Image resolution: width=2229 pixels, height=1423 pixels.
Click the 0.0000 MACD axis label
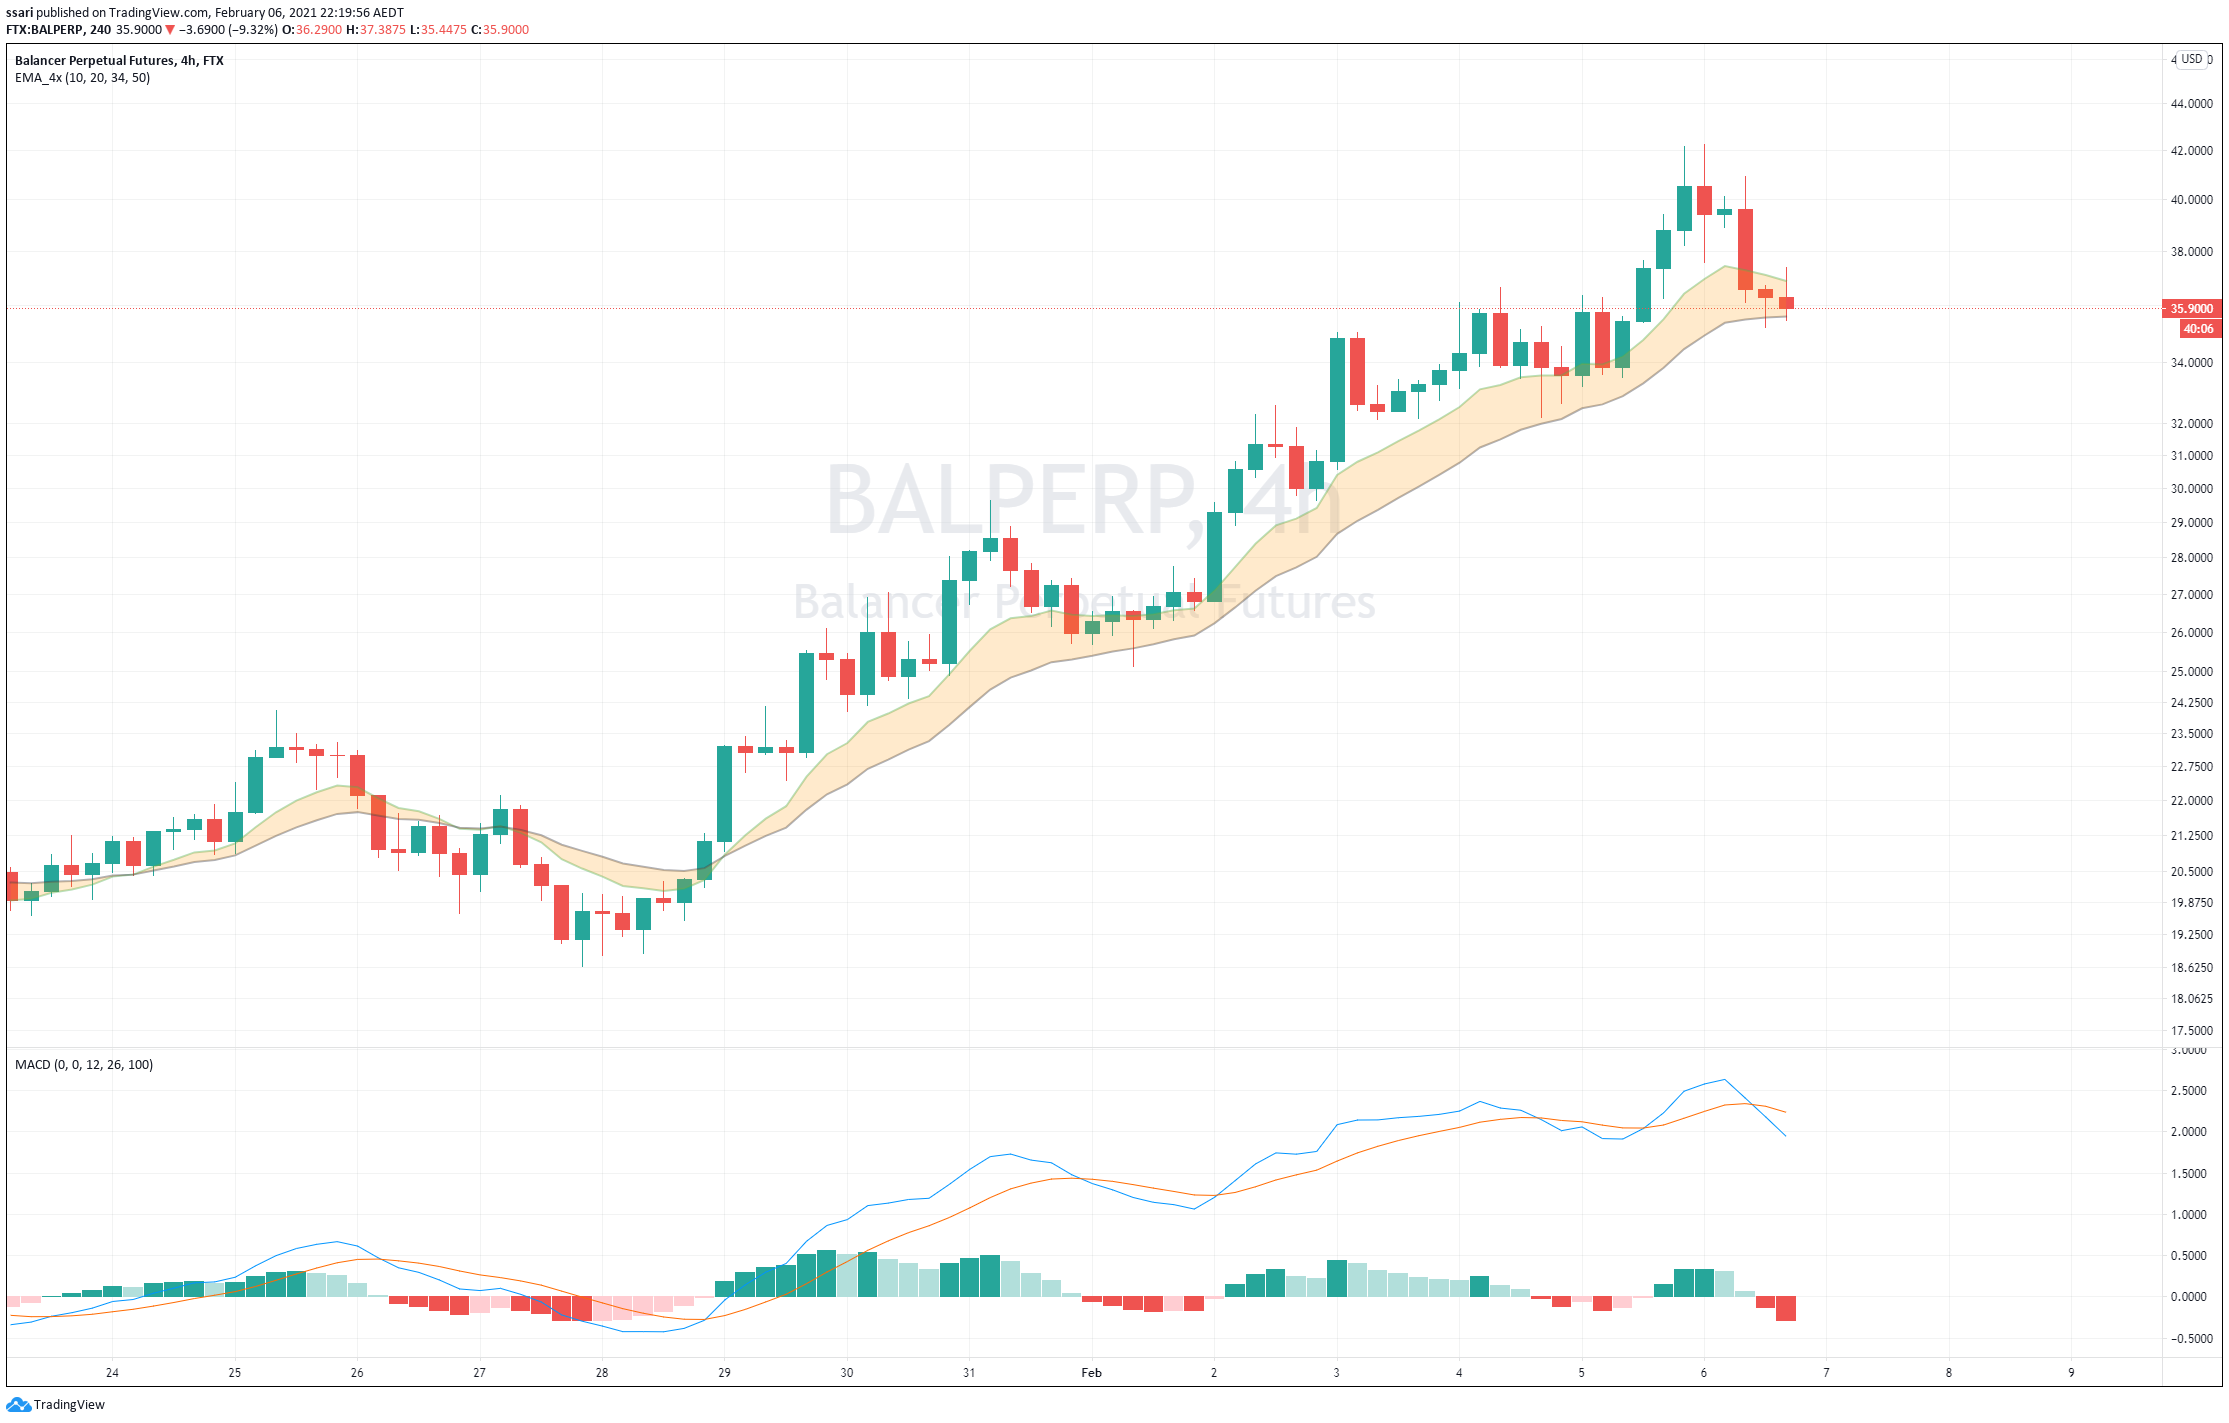point(2188,1297)
